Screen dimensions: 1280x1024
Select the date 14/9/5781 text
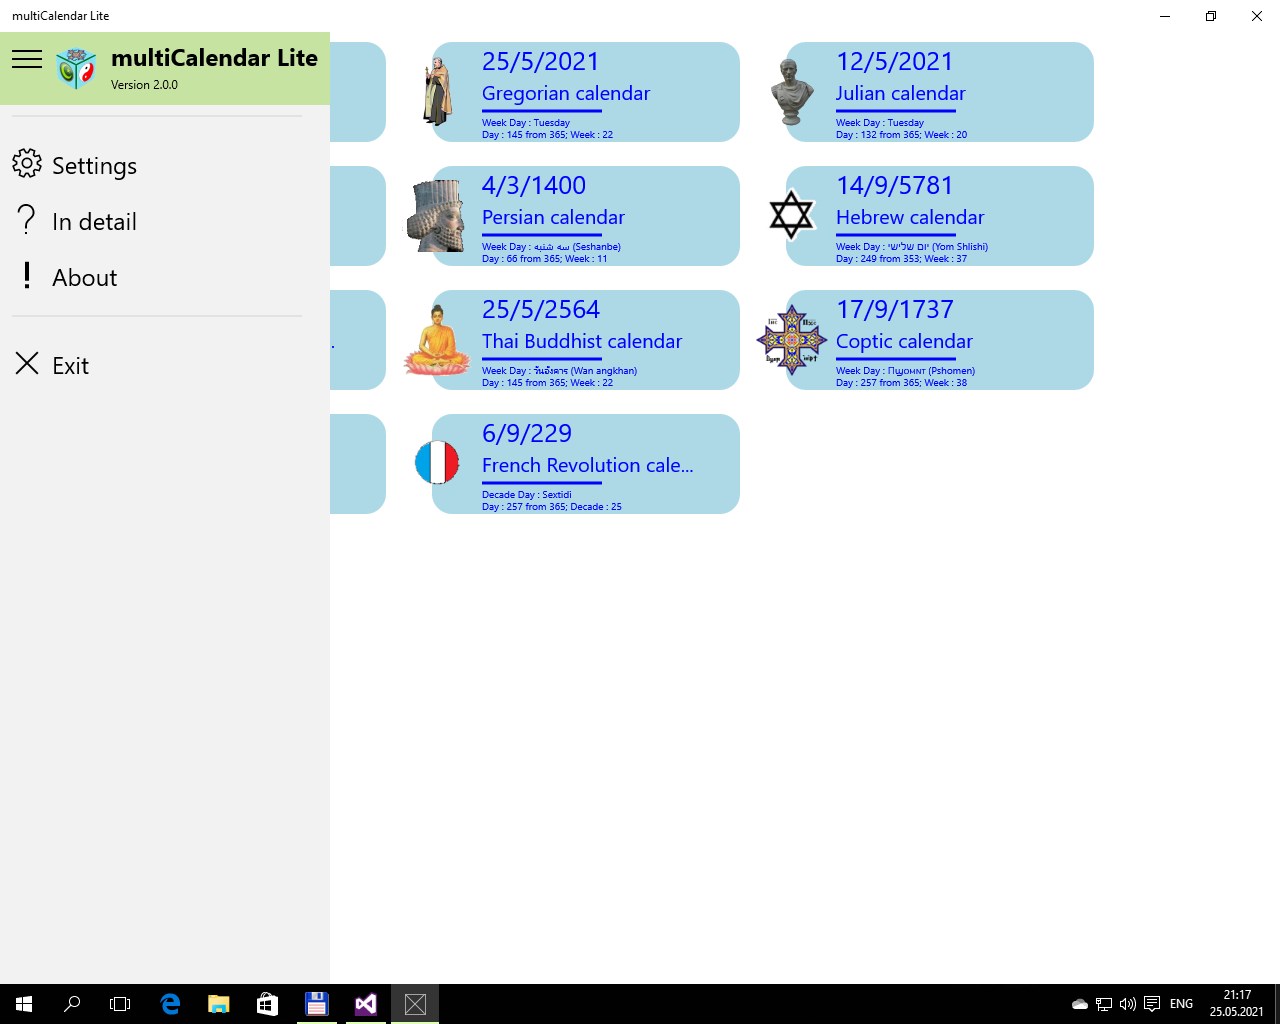[894, 185]
